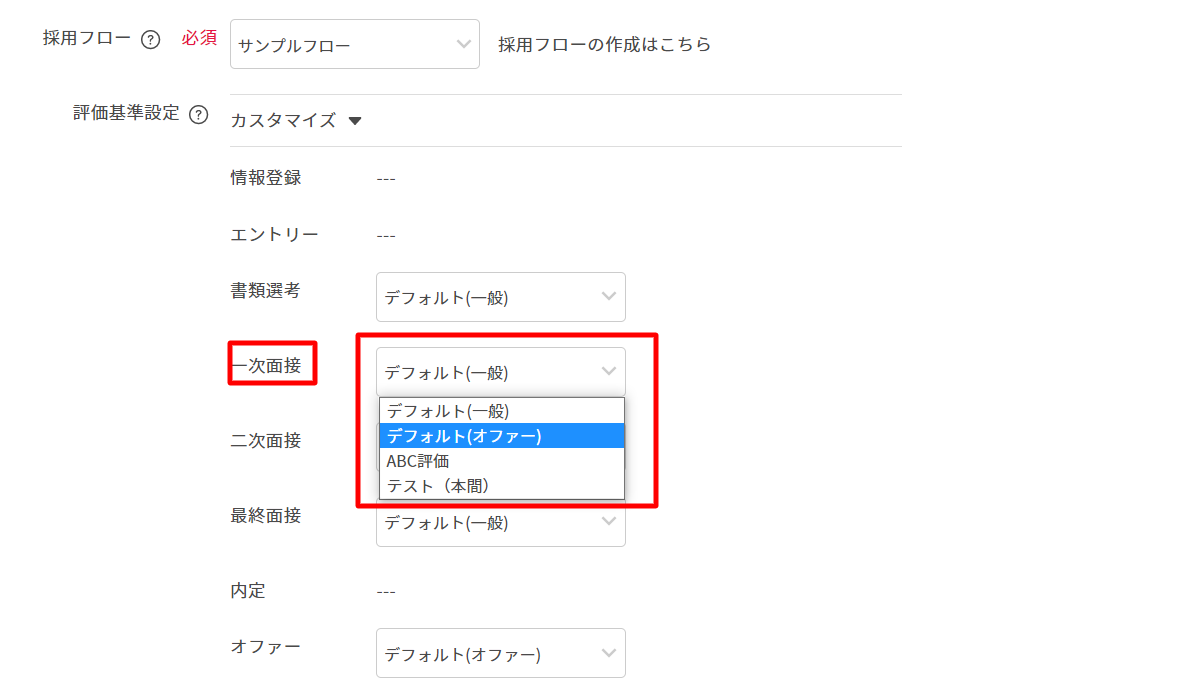
Task: Click help icon next to 採用フロー
Action: (150, 40)
